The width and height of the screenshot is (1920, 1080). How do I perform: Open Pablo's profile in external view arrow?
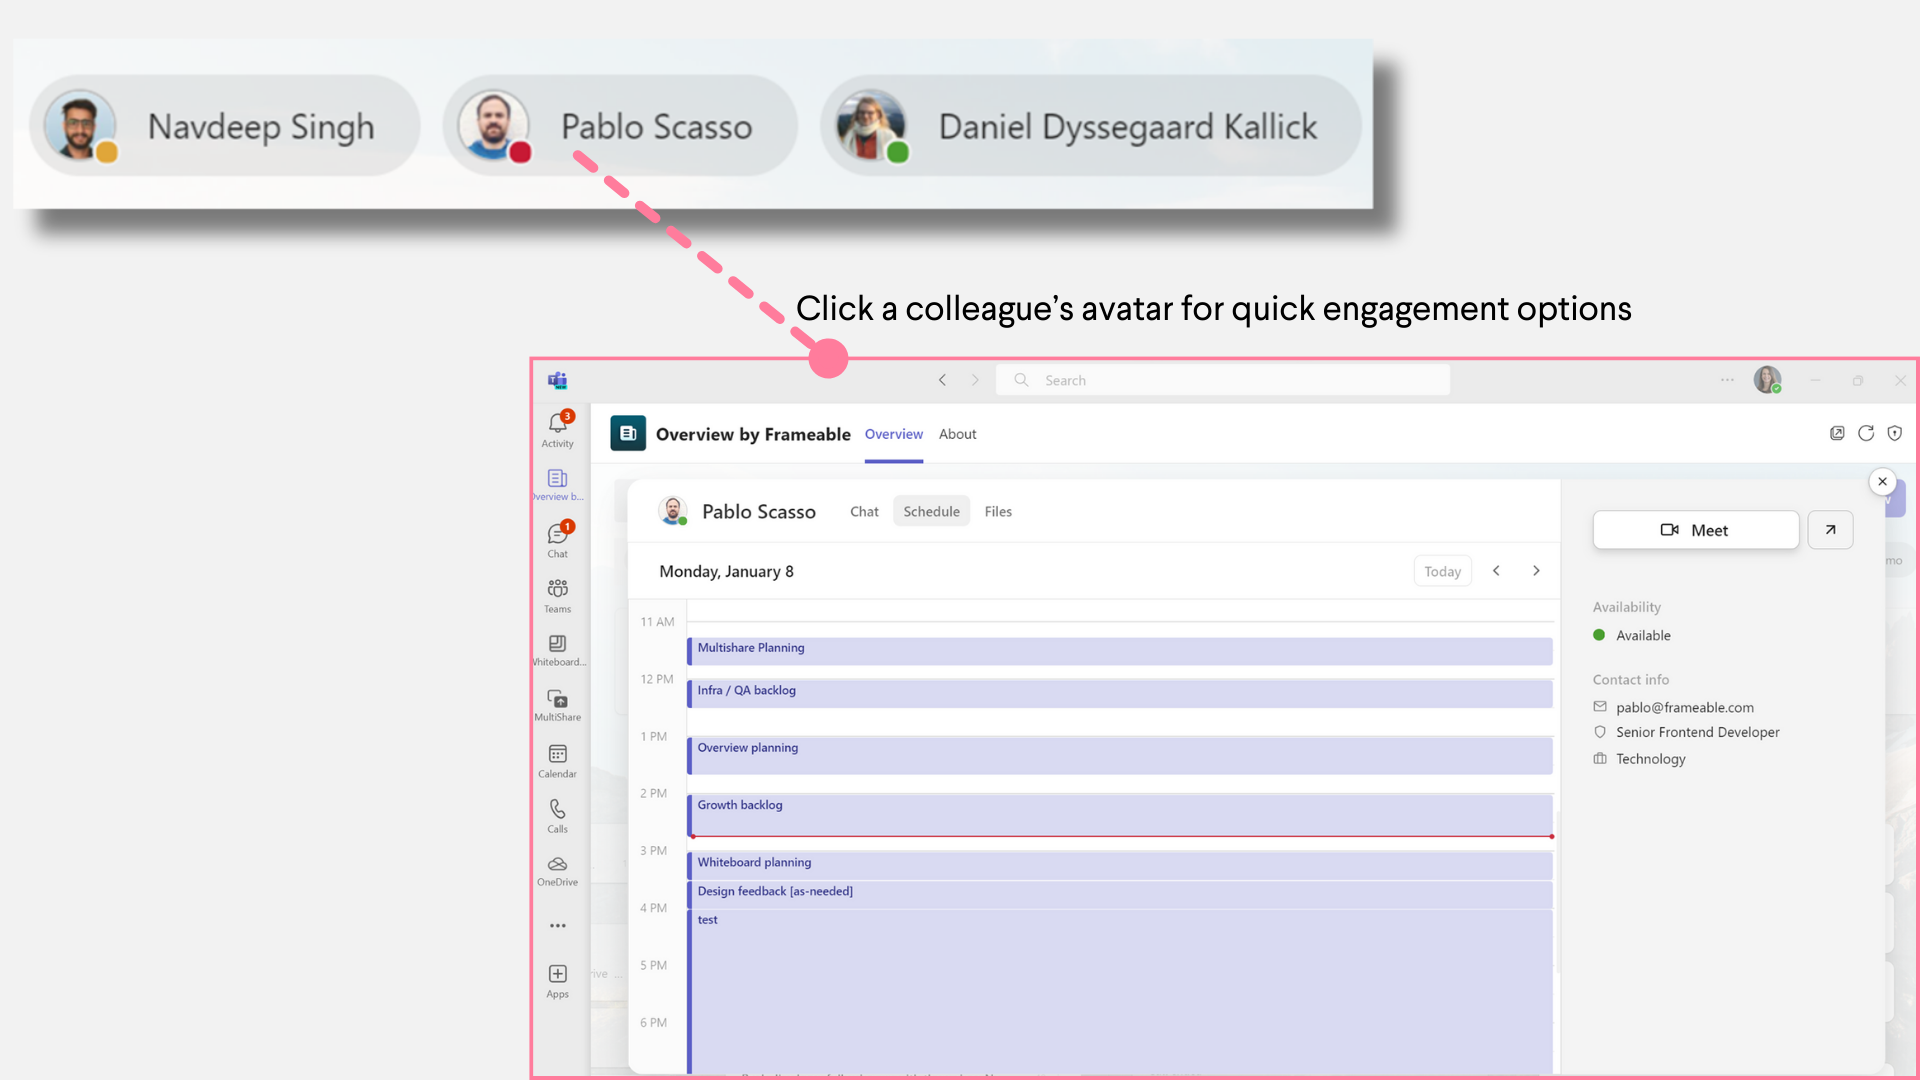(x=1830, y=530)
